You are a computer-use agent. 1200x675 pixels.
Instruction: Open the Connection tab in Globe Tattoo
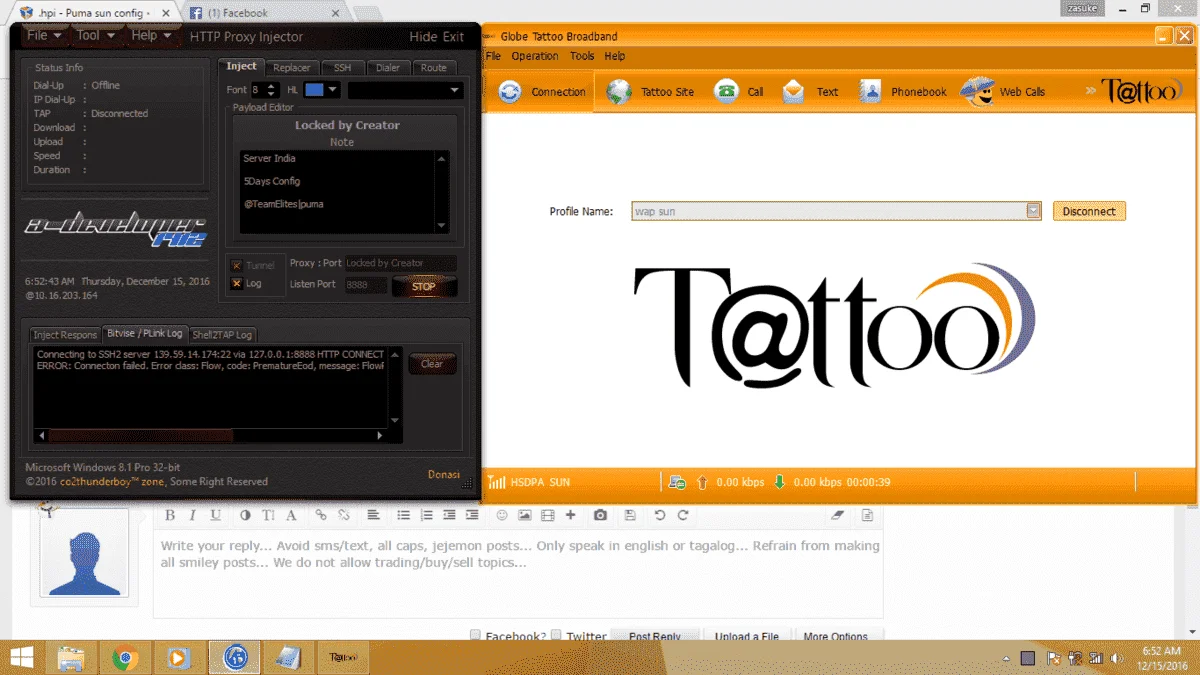[542, 92]
